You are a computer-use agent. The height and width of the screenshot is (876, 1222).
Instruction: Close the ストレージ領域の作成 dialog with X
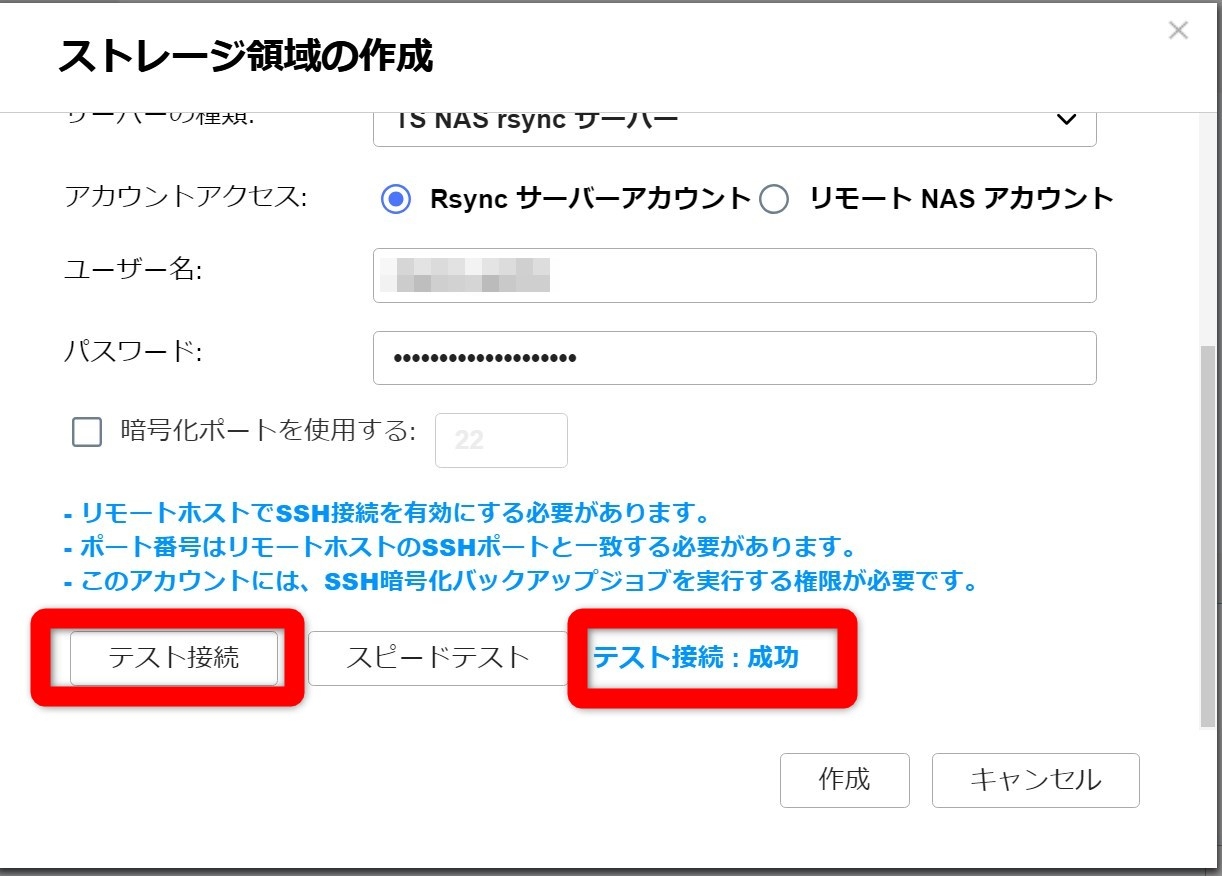coord(1178,31)
